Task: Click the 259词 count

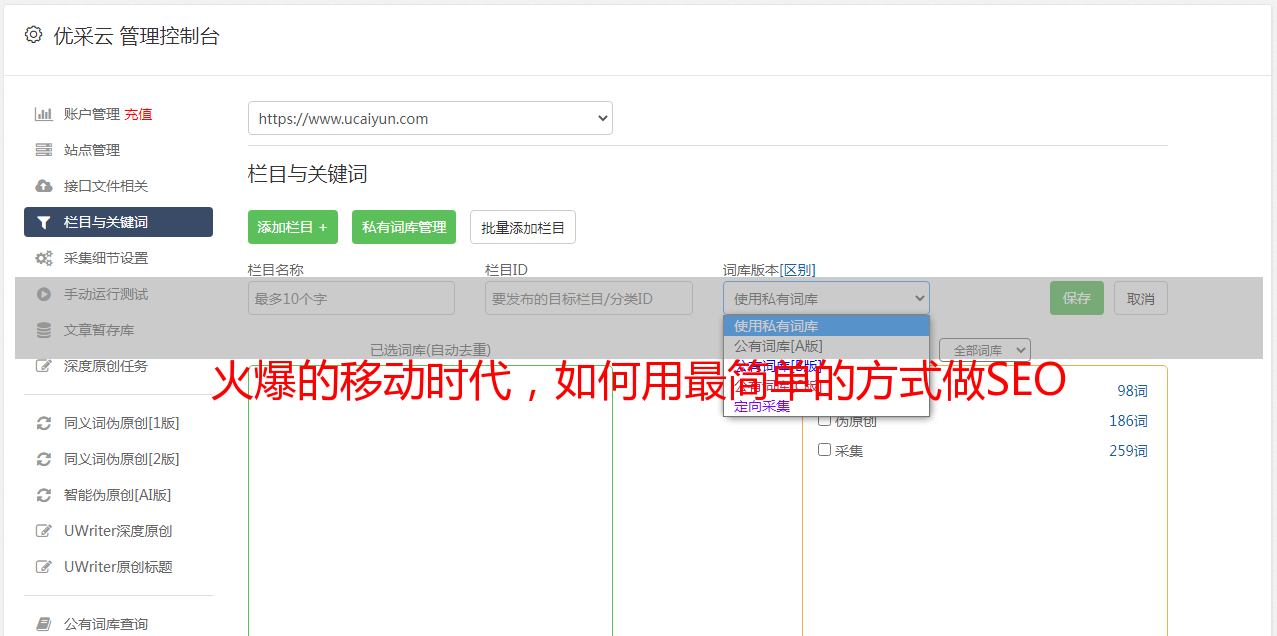Action: point(1128,451)
